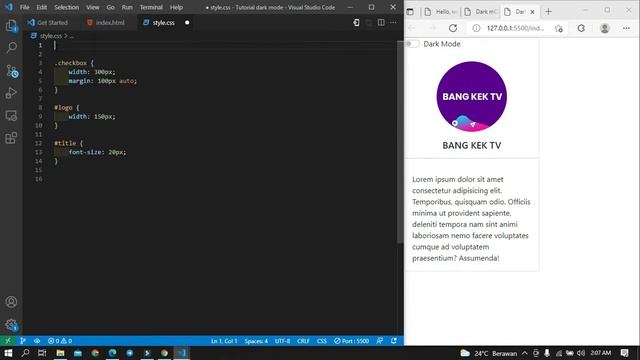Viewport: 640px width, 360px height.
Task: Click the Git branch icon in the status bar
Action: click(x=23, y=341)
